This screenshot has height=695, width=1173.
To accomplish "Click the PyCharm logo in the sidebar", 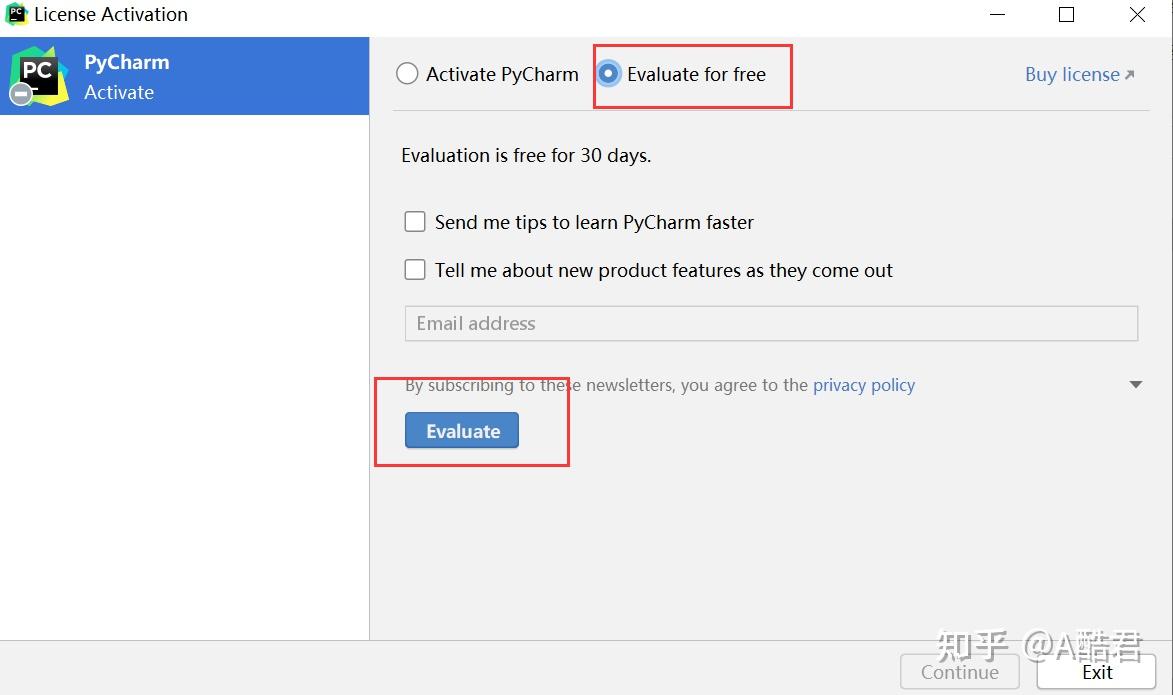I will coord(38,73).
